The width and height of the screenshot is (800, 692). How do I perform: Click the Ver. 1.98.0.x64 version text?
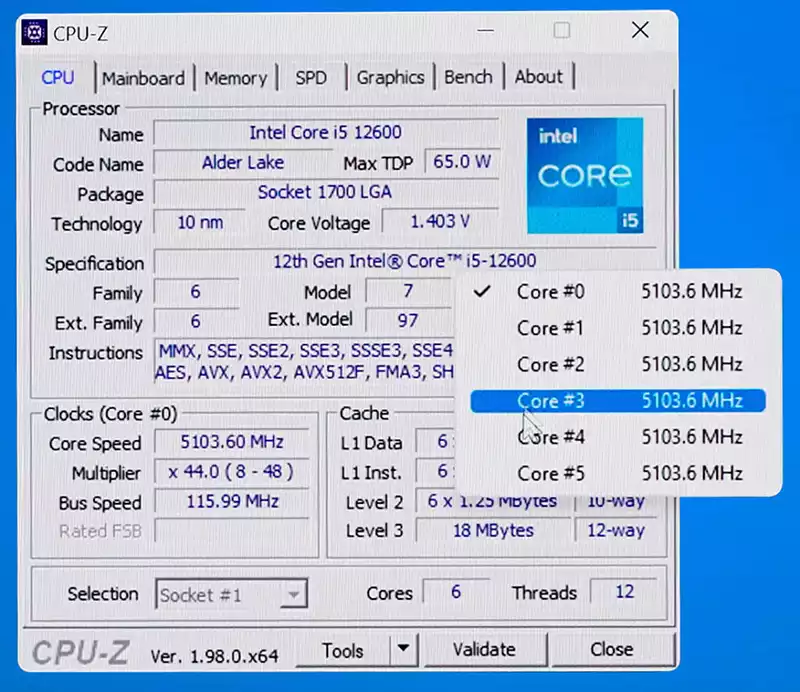click(214, 656)
